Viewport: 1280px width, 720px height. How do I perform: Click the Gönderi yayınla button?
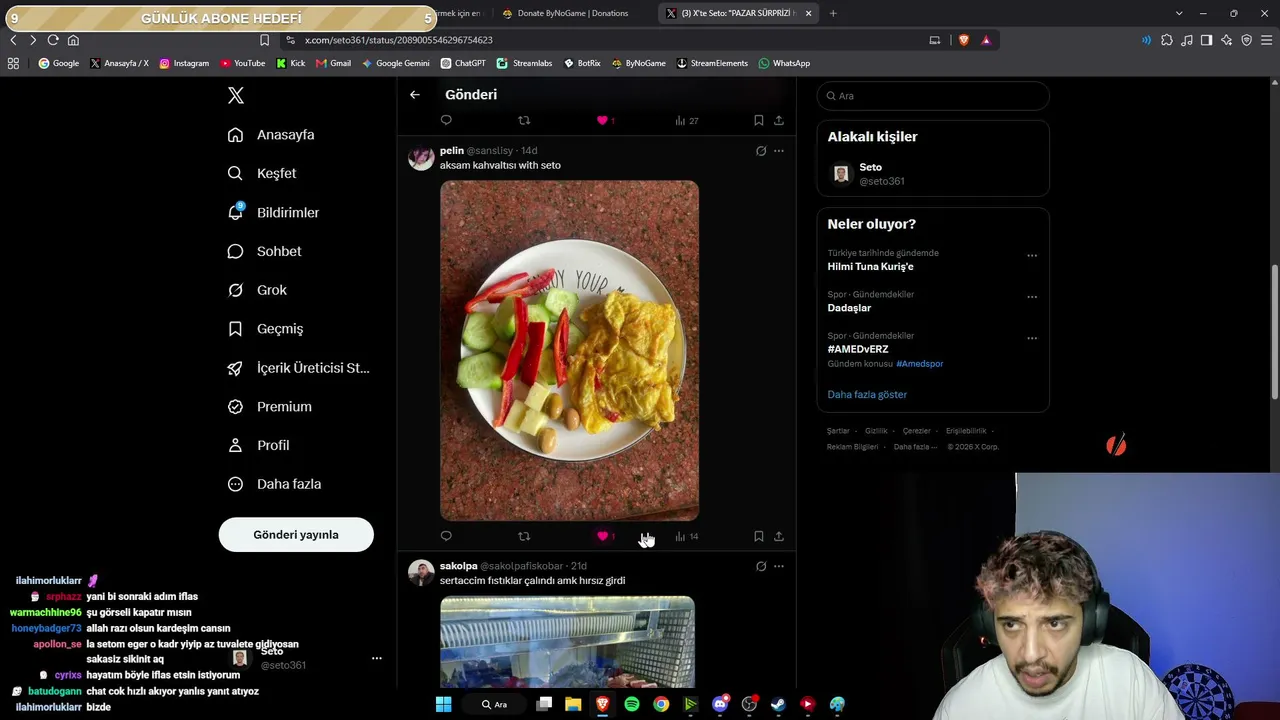click(296, 535)
